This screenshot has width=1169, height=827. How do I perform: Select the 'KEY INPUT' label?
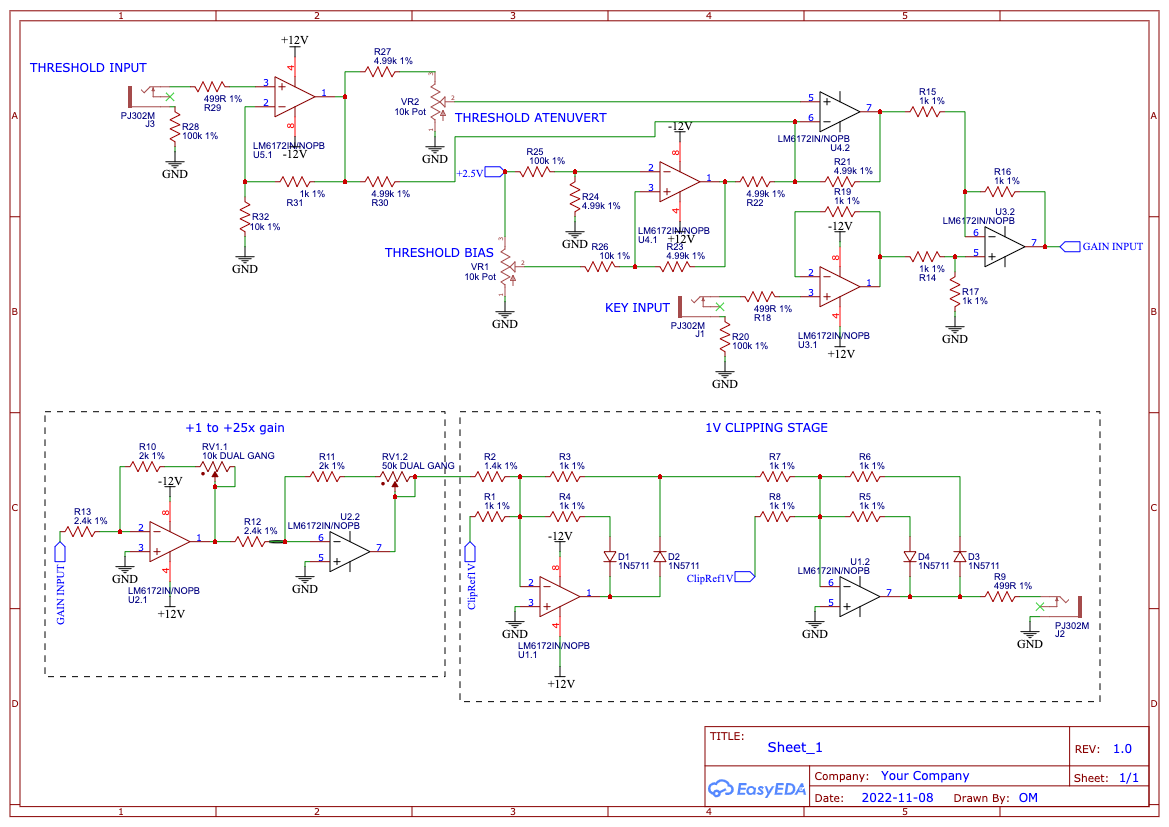coord(637,307)
